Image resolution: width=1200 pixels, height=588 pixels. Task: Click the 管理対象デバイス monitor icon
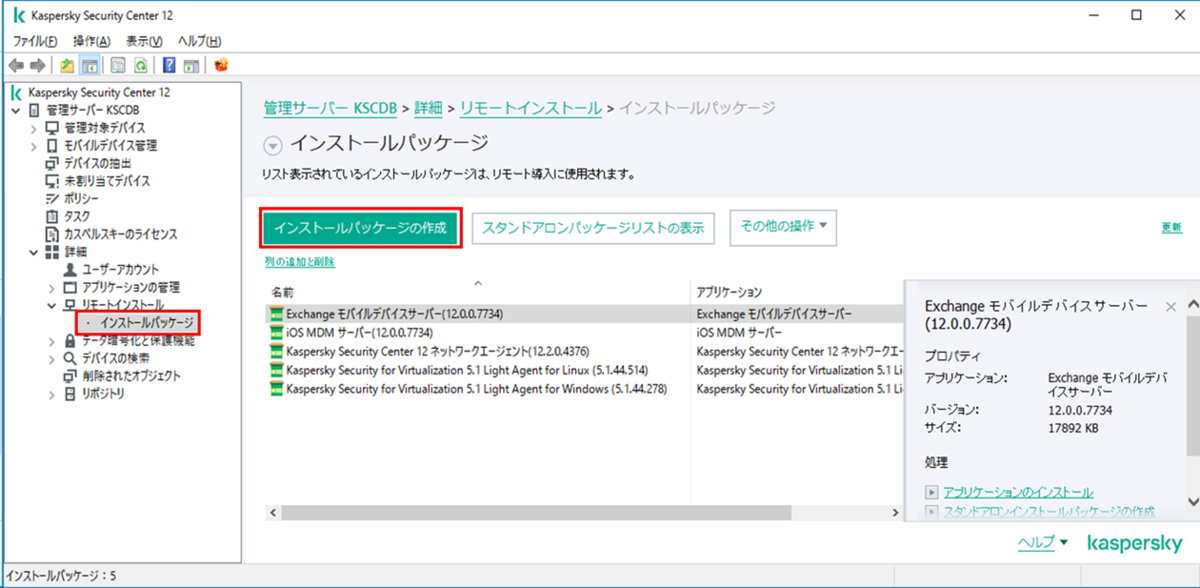coord(52,128)
